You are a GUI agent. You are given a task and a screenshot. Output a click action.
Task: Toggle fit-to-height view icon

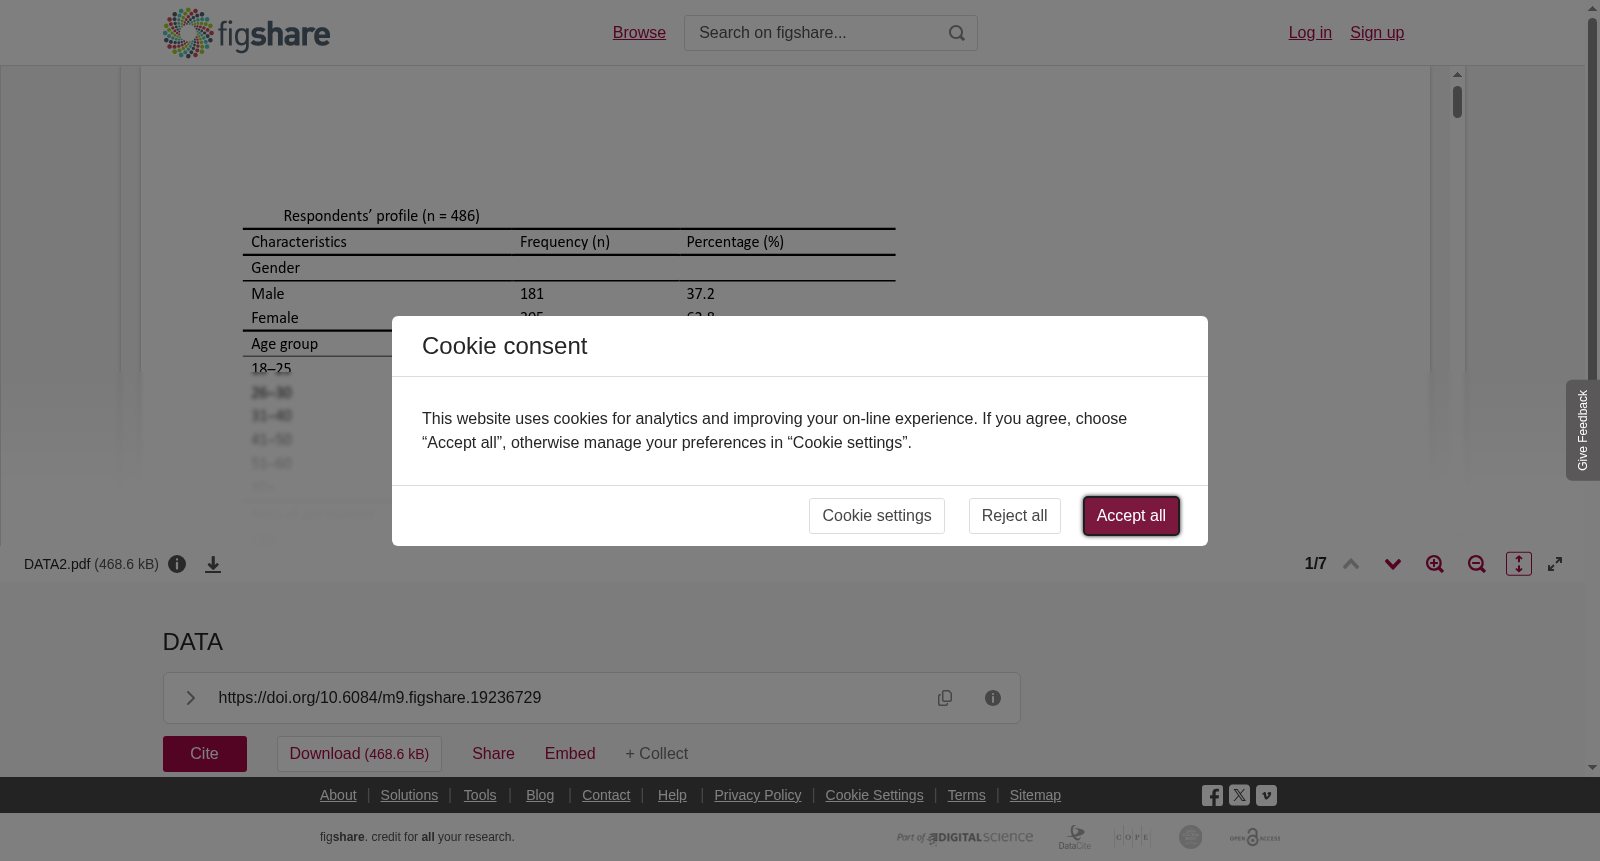[x=1519, y=564]
